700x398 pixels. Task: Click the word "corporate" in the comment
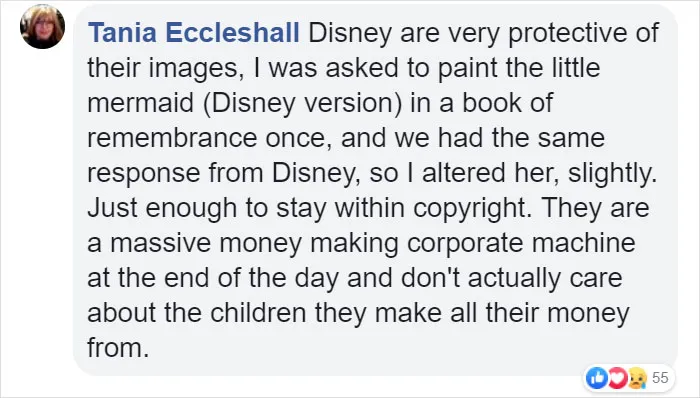464,244
